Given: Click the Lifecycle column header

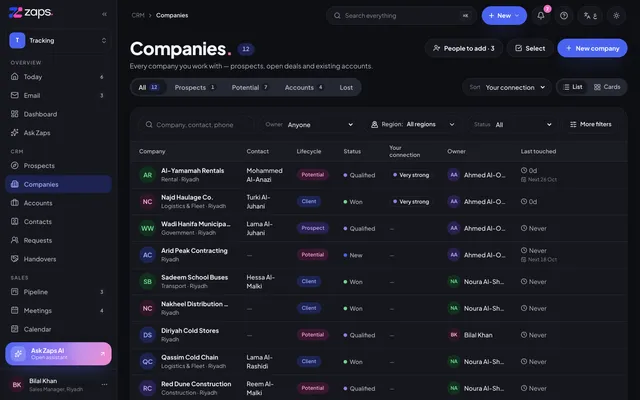Looking at the screenshot, I should pos(309,151).
